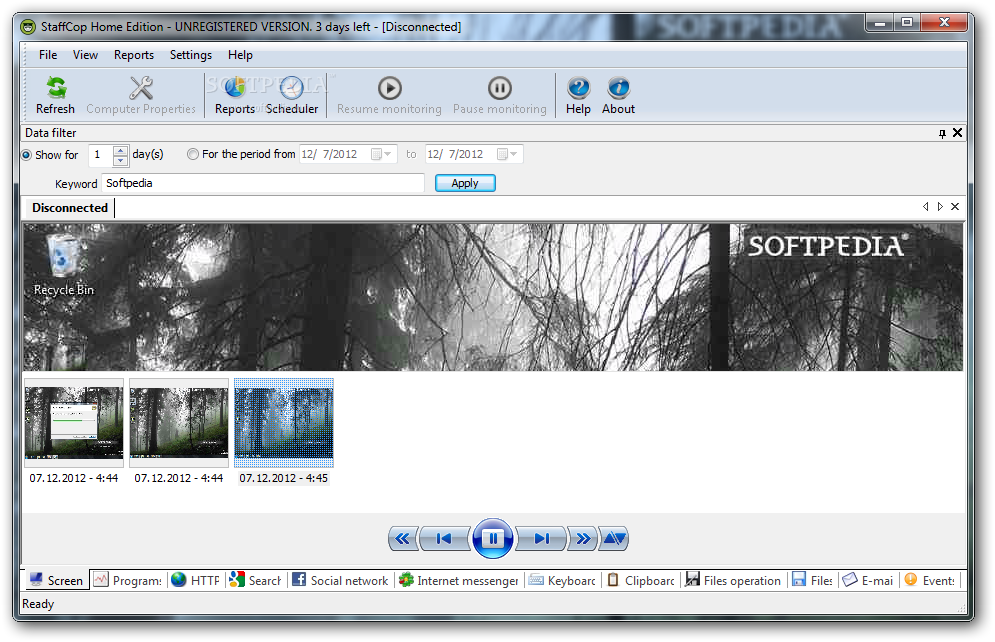Pause the screenshot slideshow
Image resolution: width=995 pixels, height=642 pixels.
493,539
